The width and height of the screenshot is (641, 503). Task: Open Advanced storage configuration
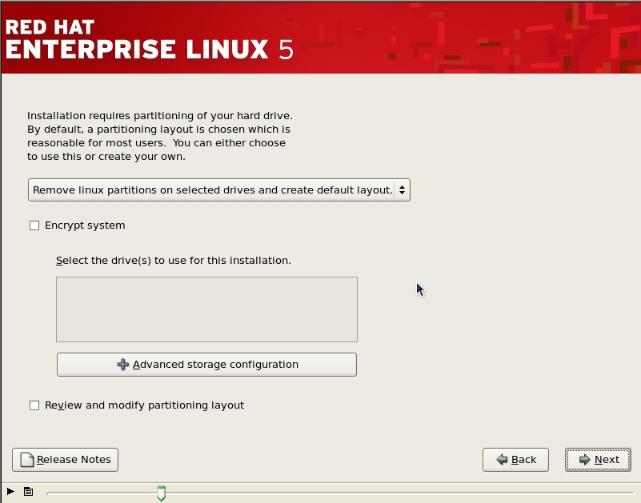(x=207, y=364)
